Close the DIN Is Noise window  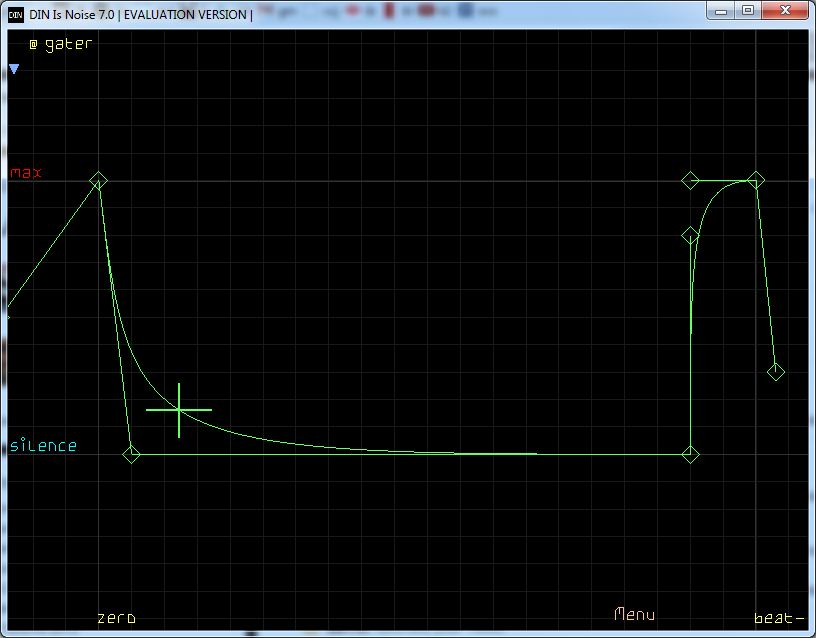pyautogui.click(x=785, y=10)
